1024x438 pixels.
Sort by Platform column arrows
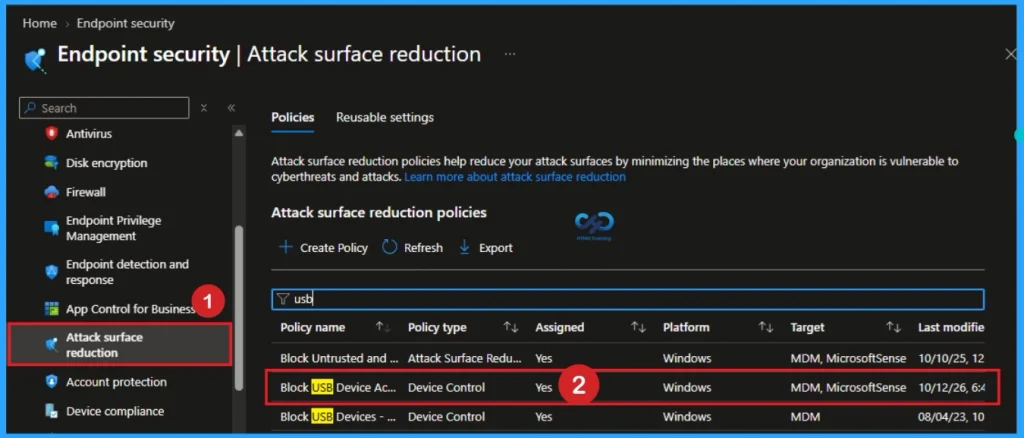(765, 328)
